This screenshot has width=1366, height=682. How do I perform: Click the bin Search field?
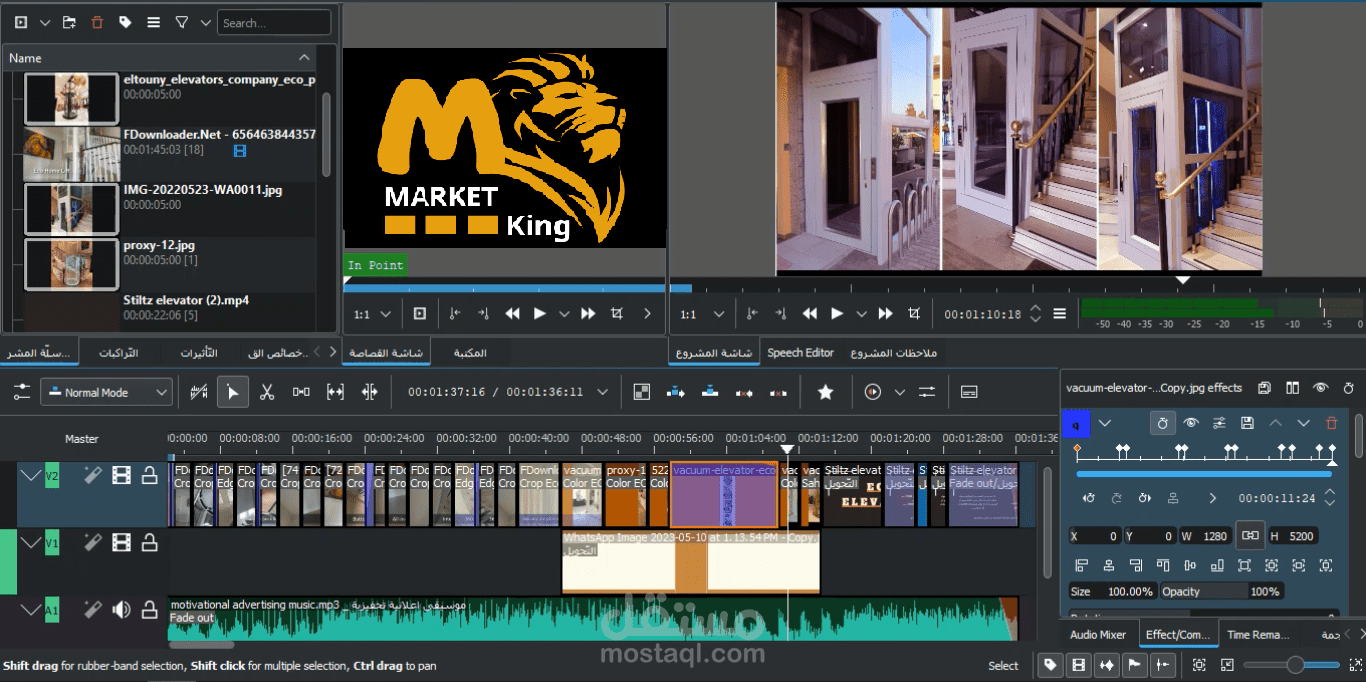tap(275, 22)
